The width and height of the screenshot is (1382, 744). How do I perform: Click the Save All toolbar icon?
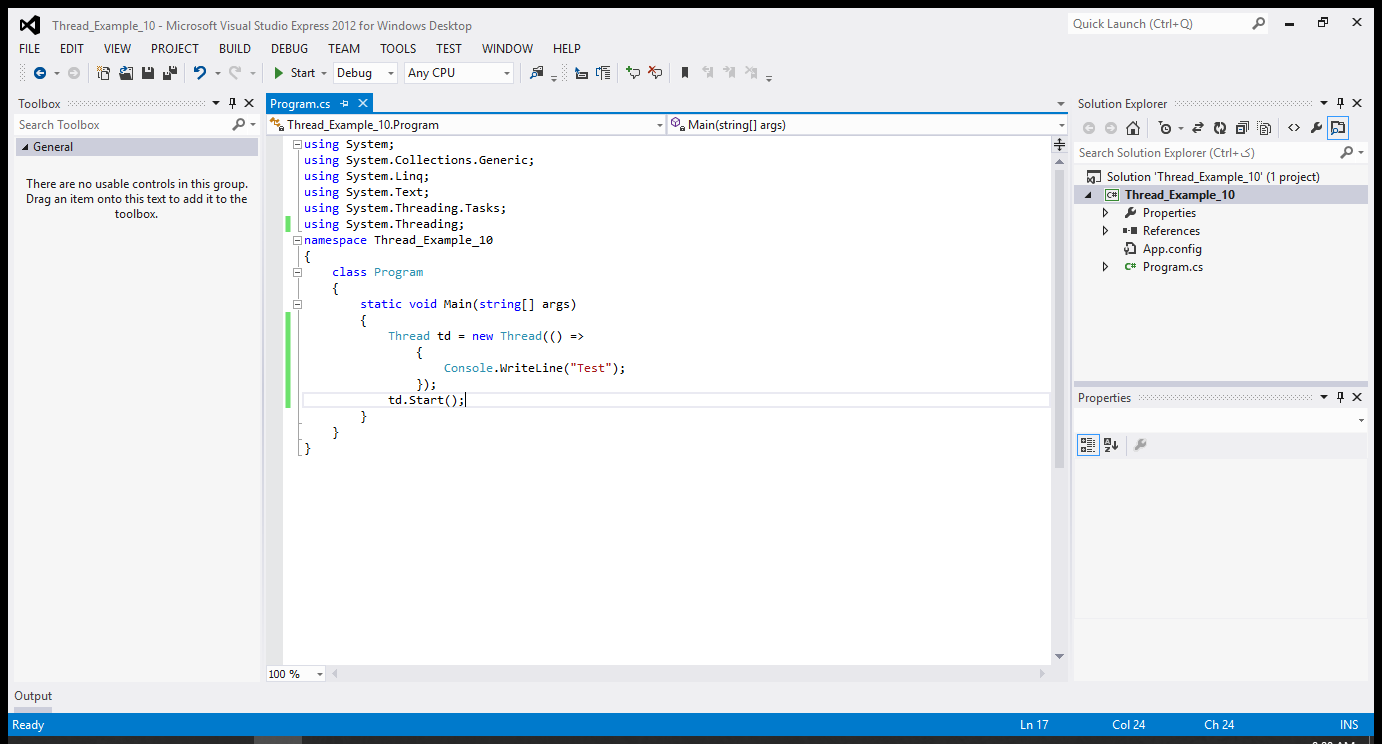(170, 73)
